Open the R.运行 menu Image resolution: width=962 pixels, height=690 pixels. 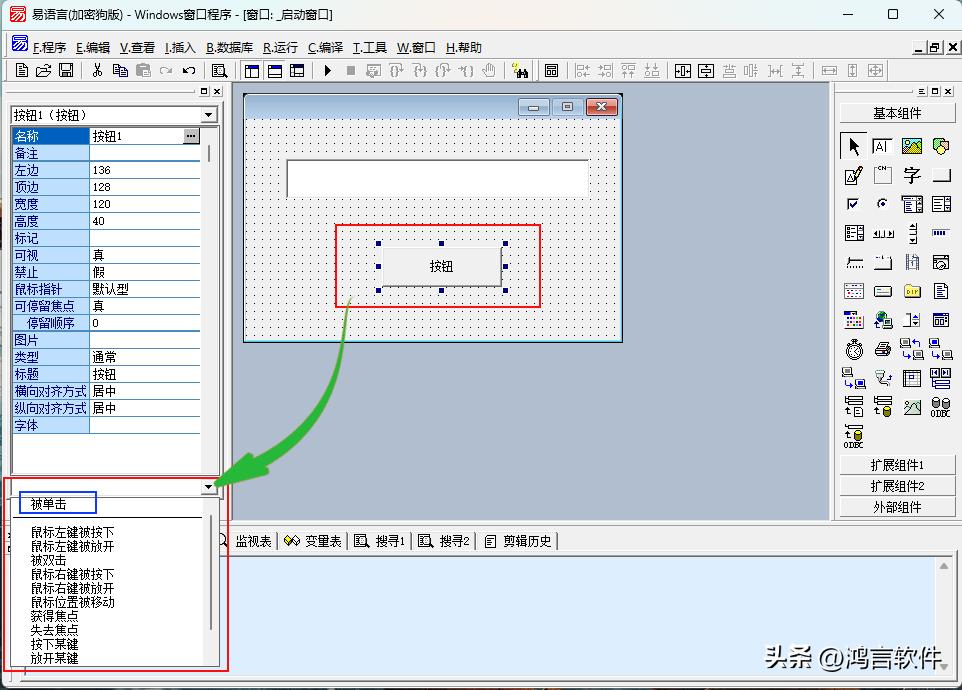click(280, 47)
